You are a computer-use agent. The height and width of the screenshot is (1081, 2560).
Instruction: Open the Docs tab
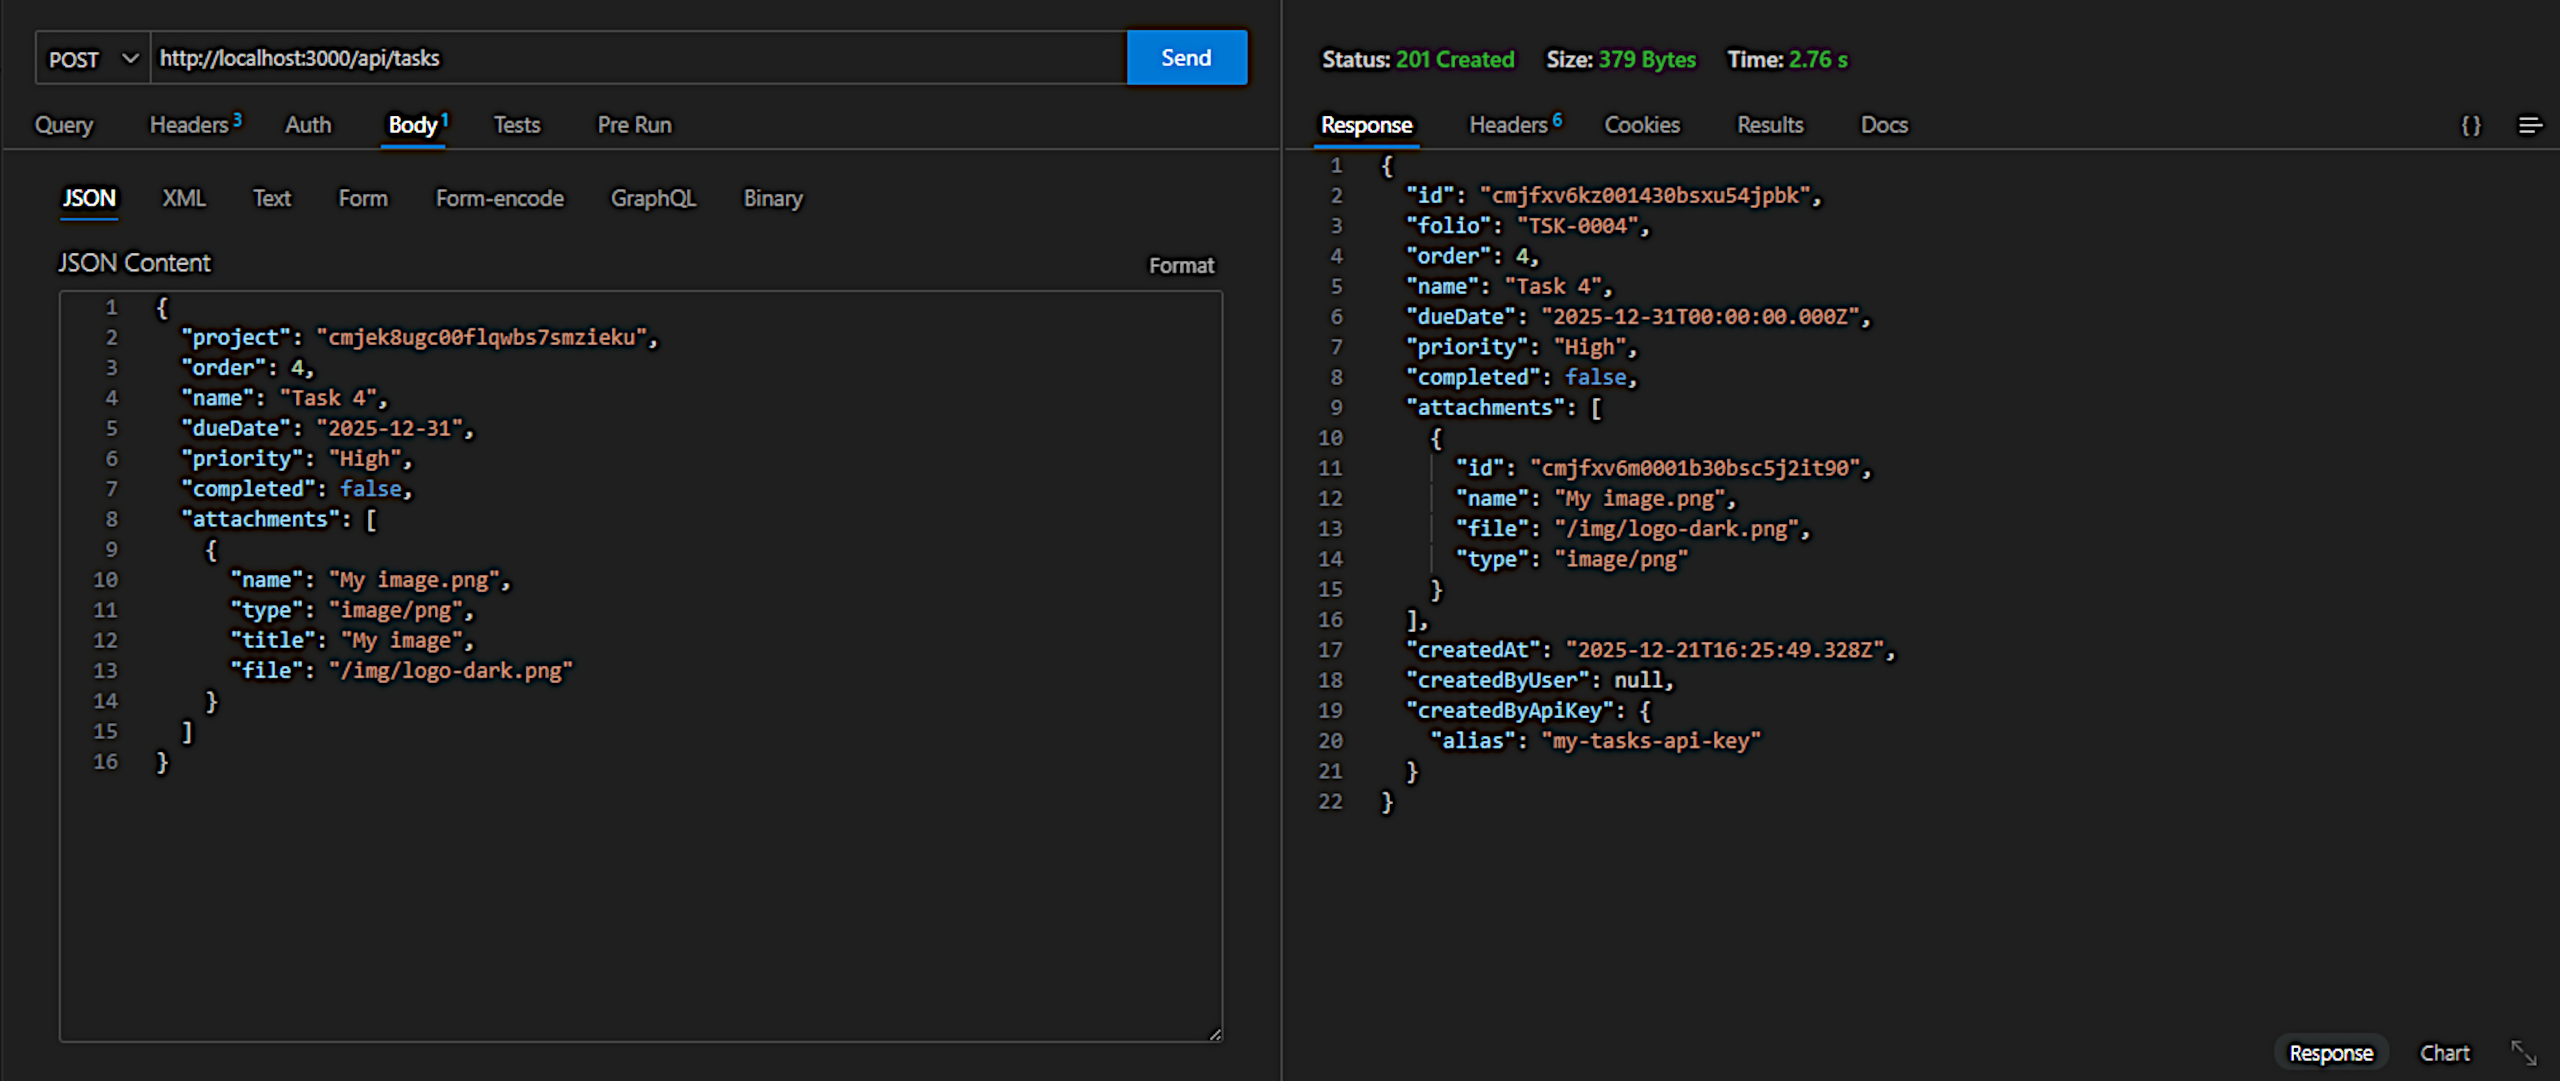1883,125
